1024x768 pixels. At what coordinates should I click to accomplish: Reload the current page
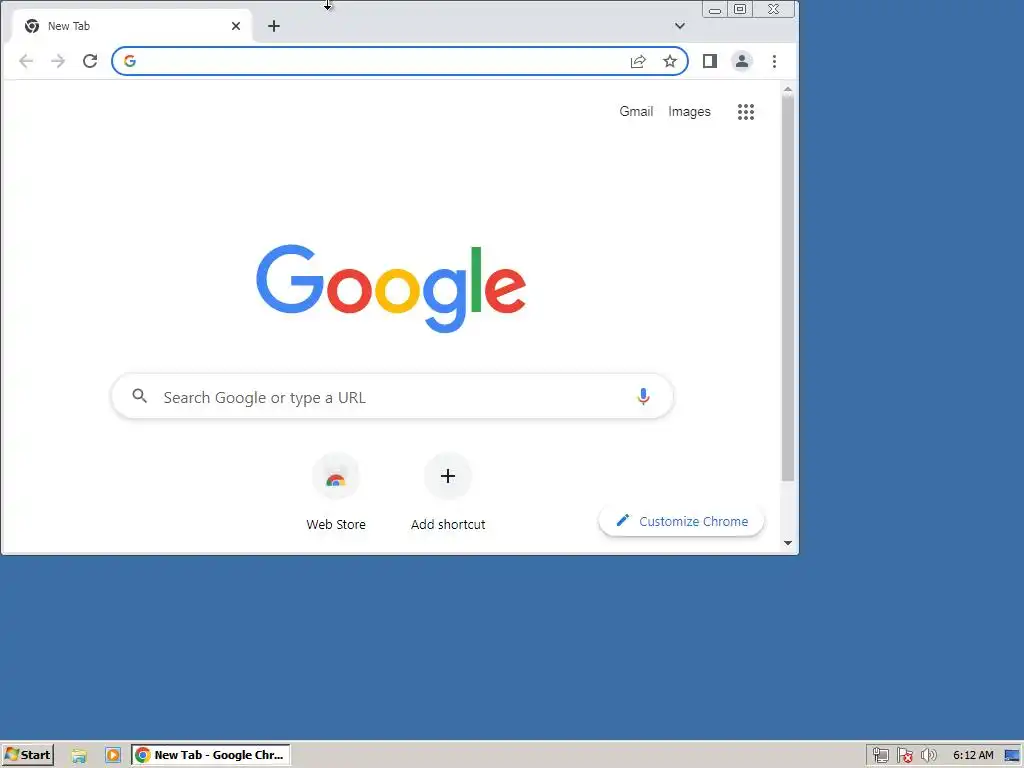90,61
